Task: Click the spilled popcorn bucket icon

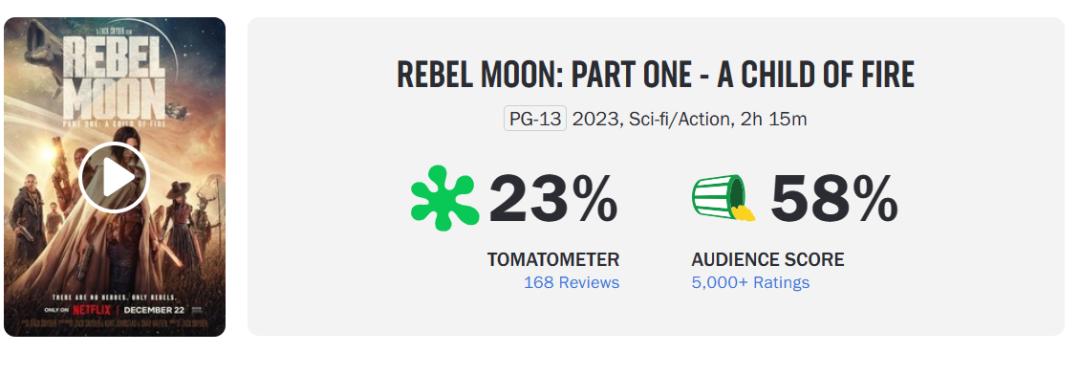Action: (723, 198)
